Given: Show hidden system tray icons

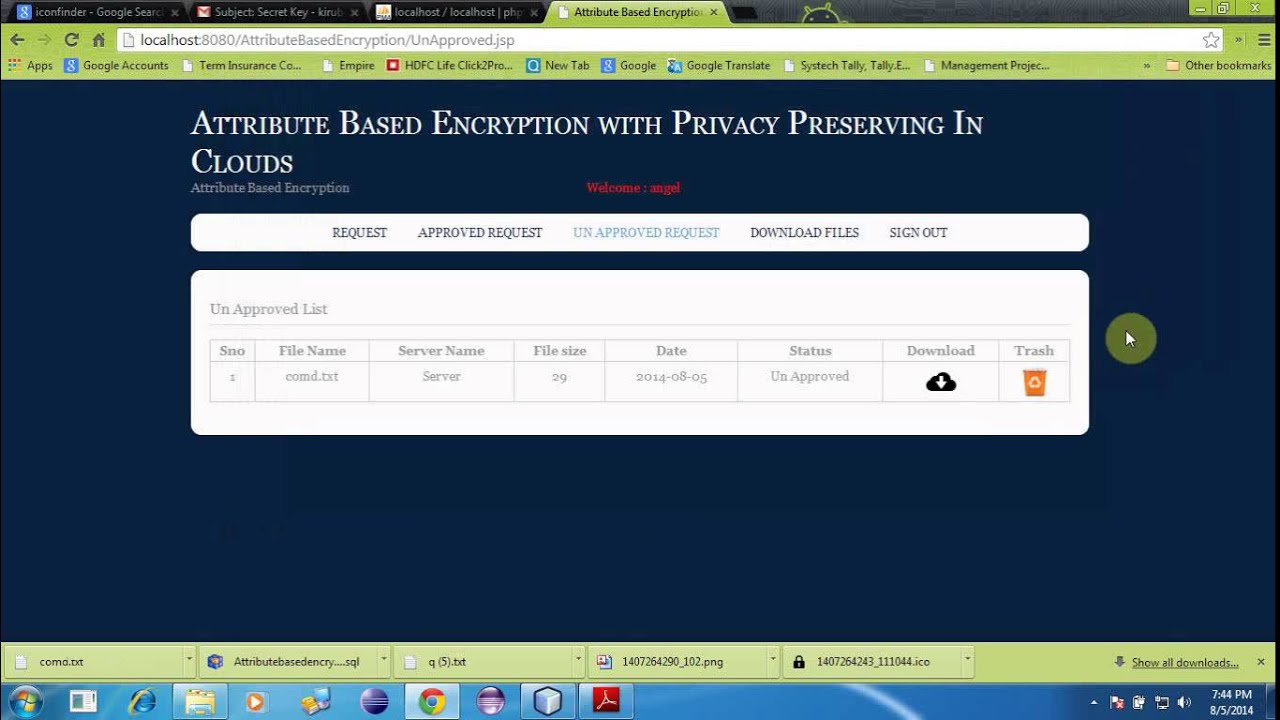Looking at the screenshot, I should [x=1093, y=702].
